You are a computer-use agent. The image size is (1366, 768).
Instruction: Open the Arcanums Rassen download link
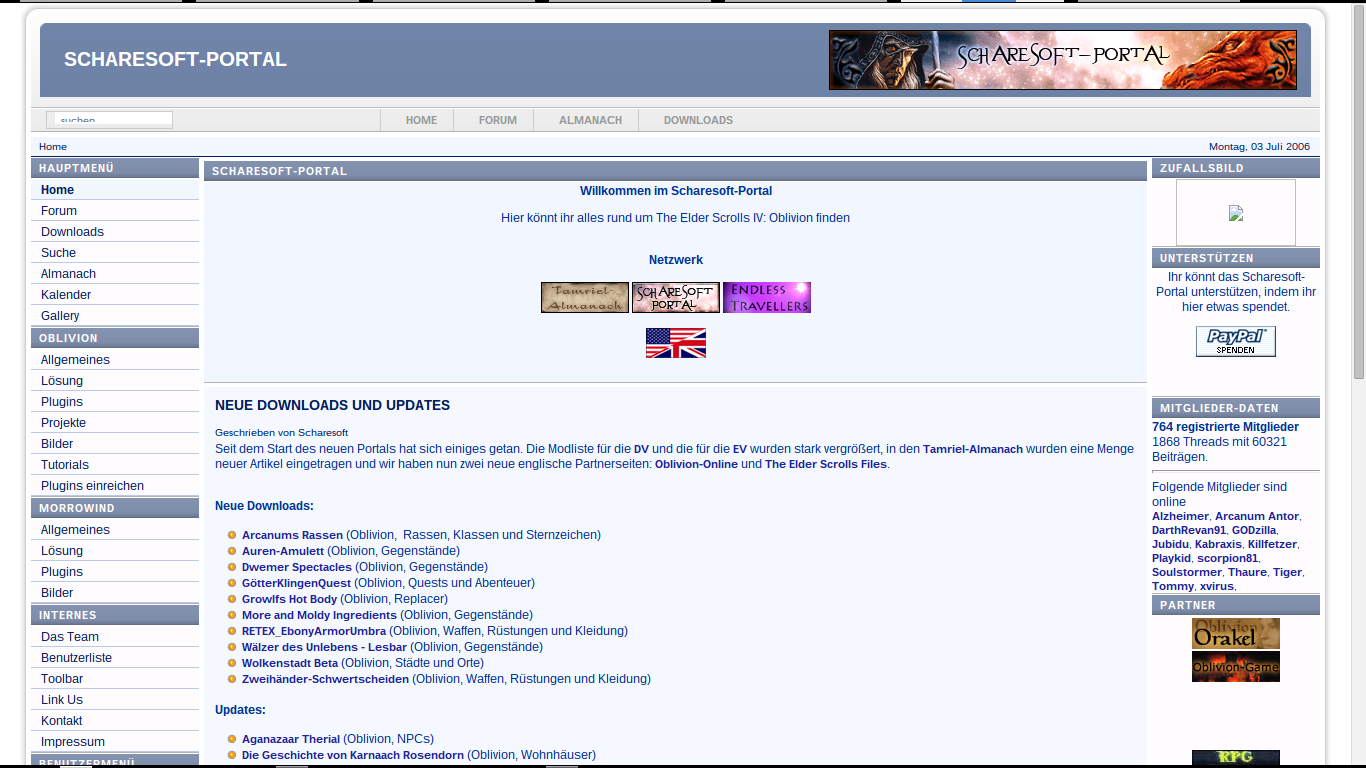pos(292,535)
